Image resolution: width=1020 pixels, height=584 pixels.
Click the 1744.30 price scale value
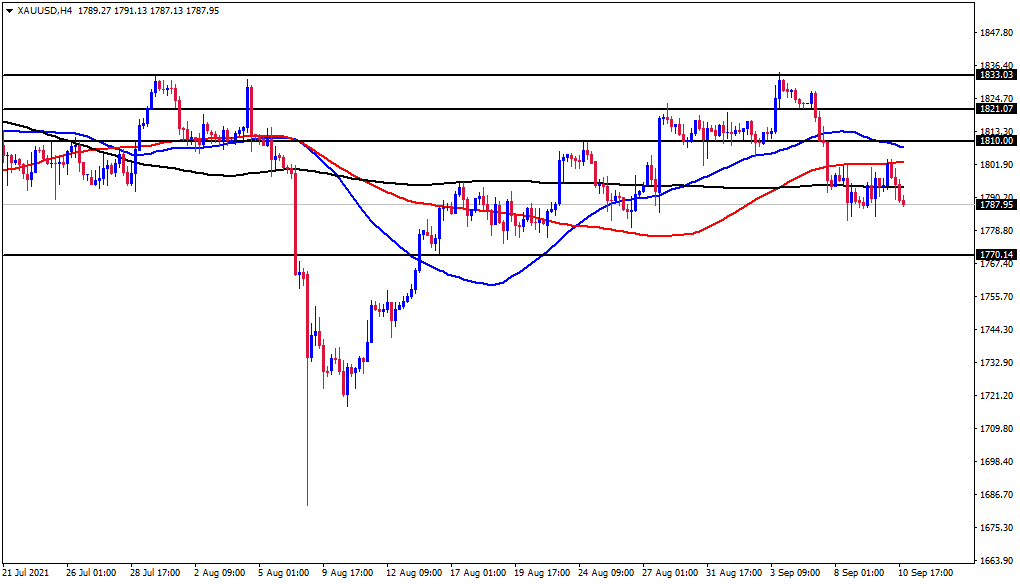pos(997,330)
